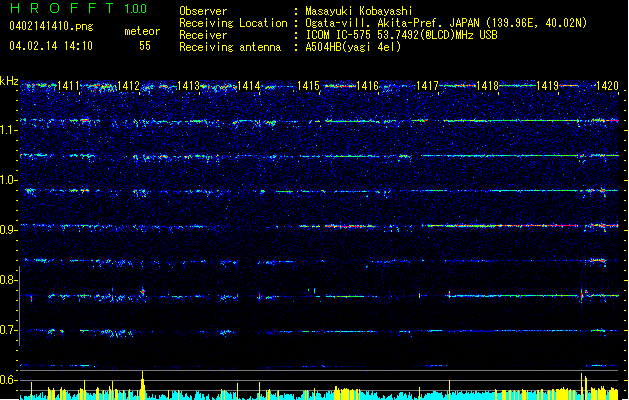Click the 1413 time marker

point(188,86)
